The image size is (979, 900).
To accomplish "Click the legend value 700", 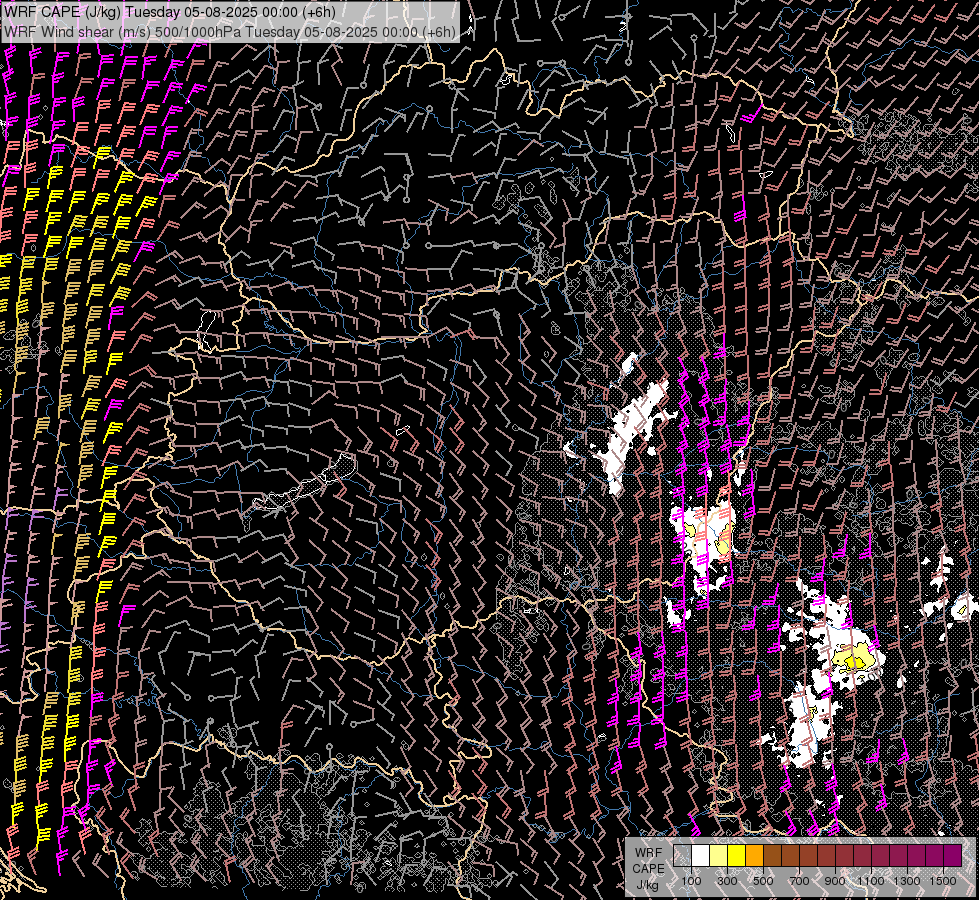I will click(x=799, y=881).
